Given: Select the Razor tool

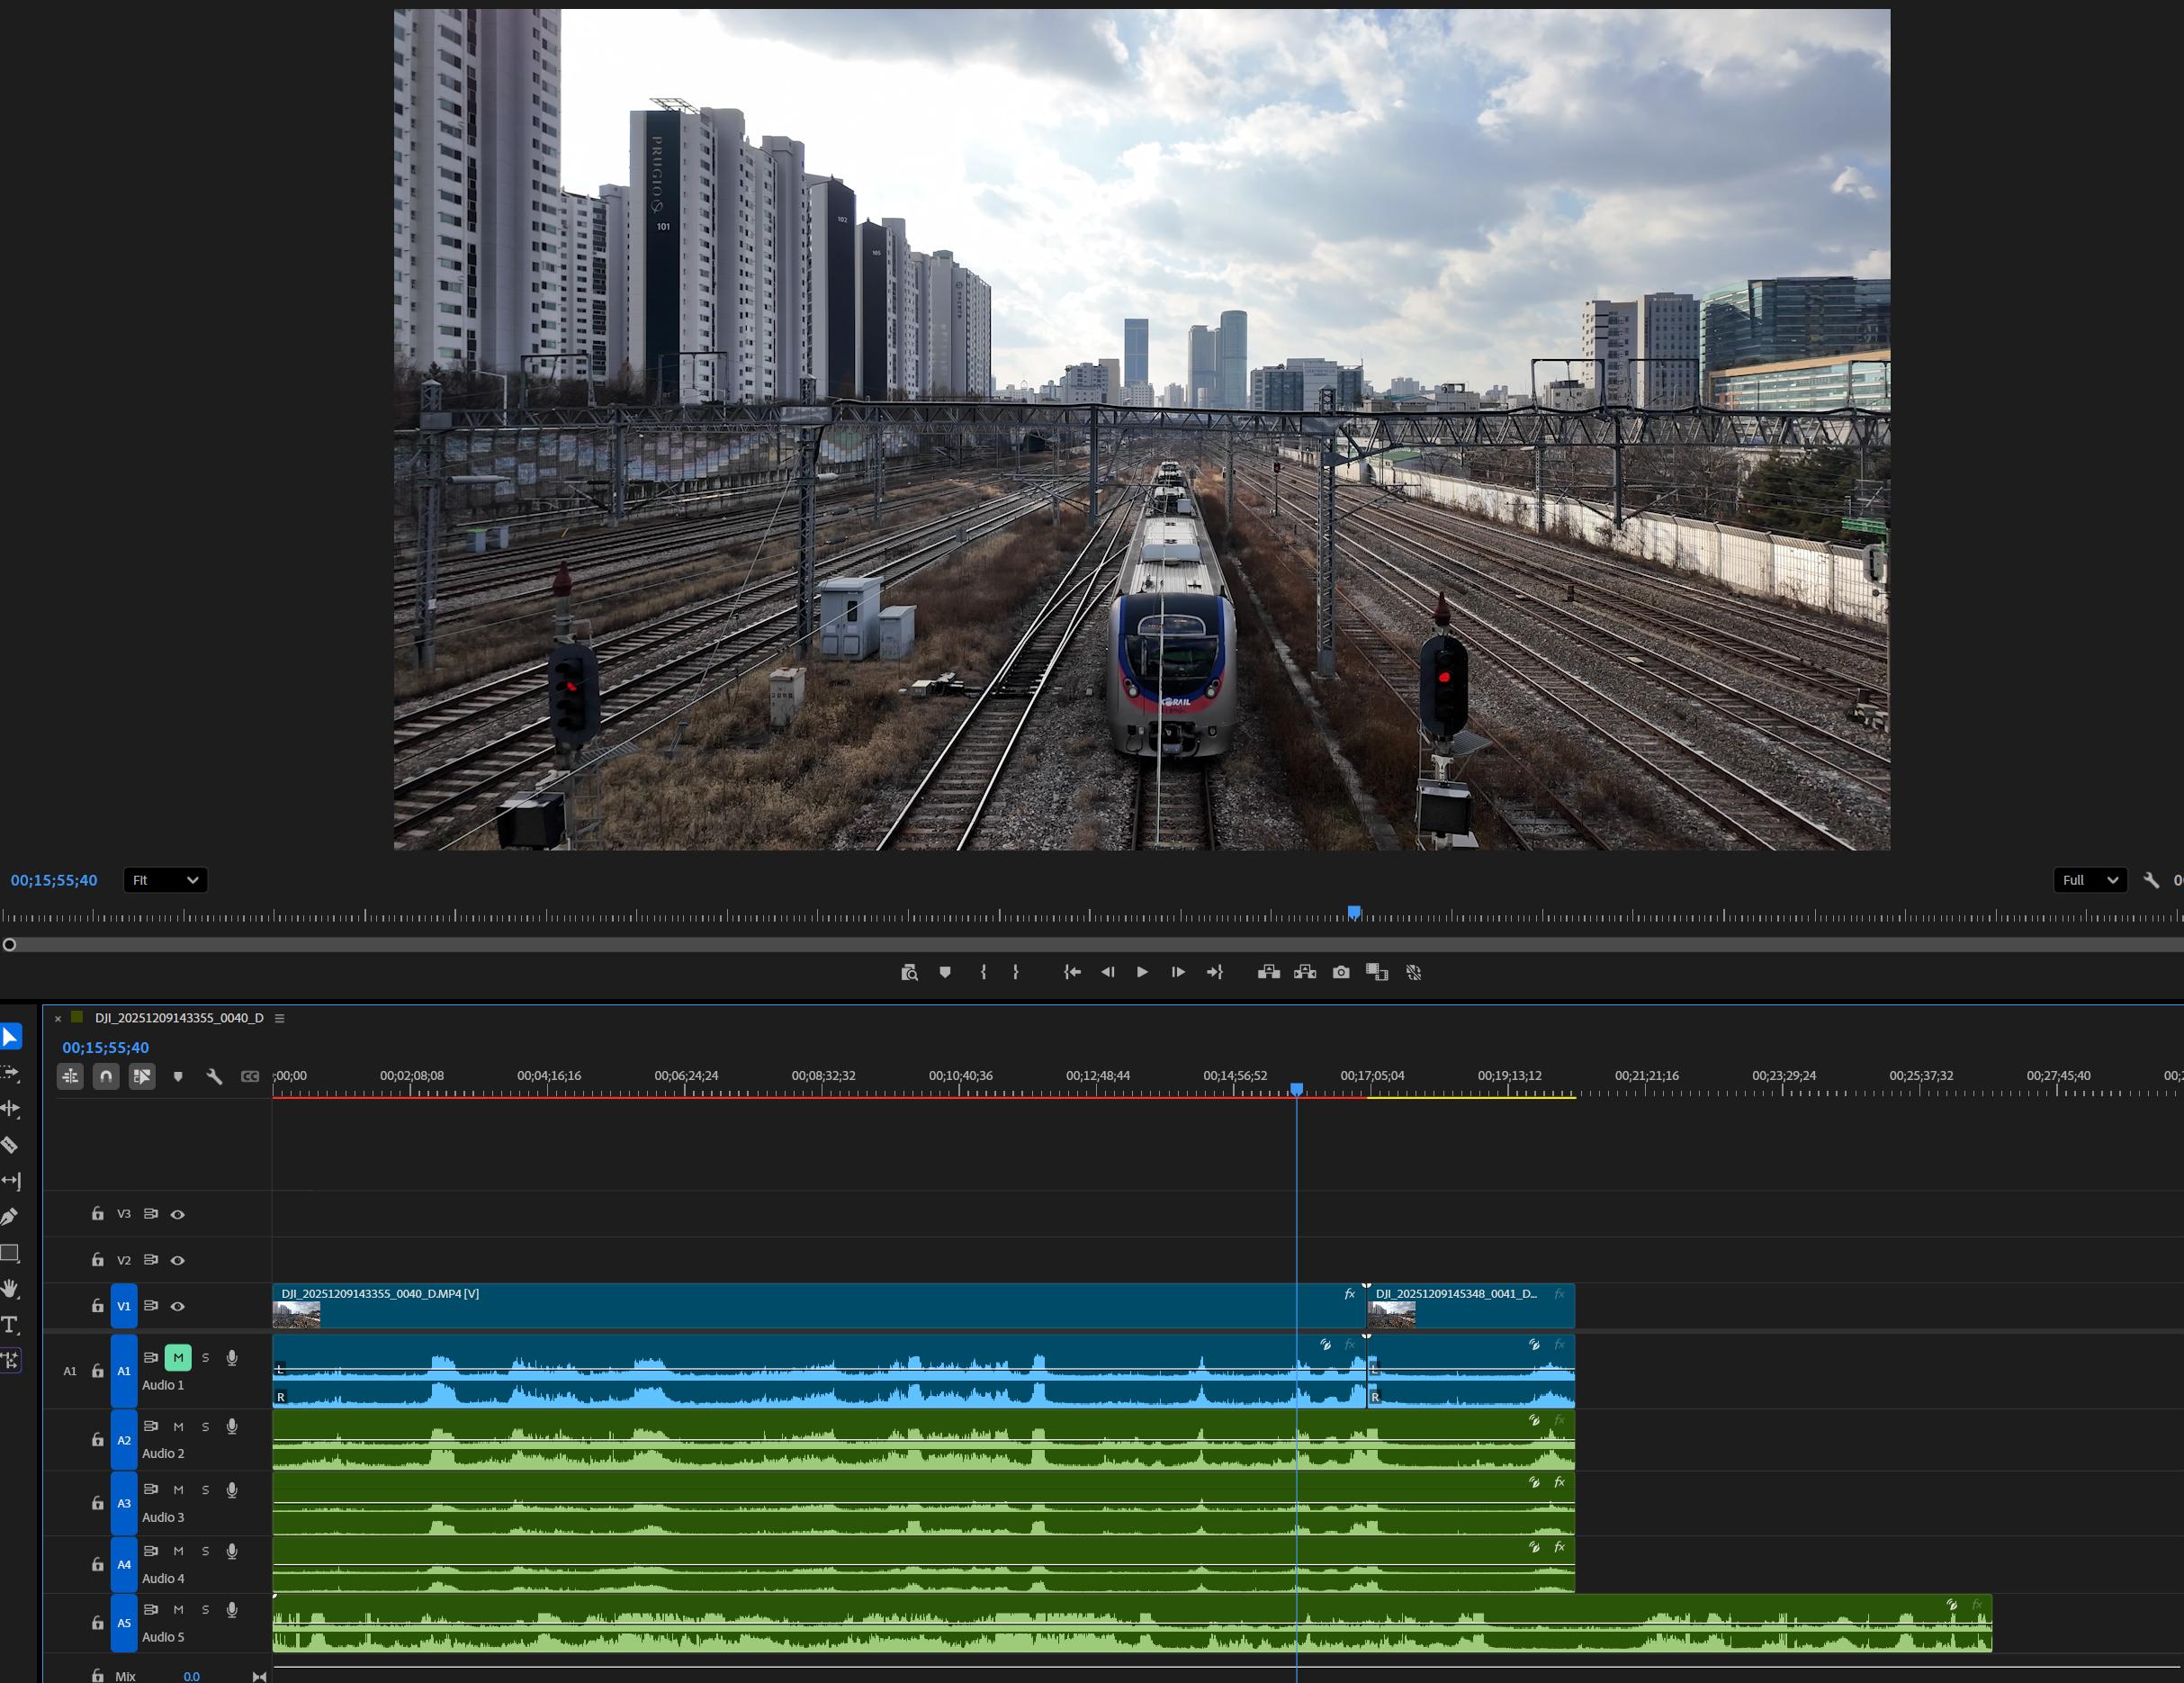Looking at the screenshot, I should click(10, 1145).
